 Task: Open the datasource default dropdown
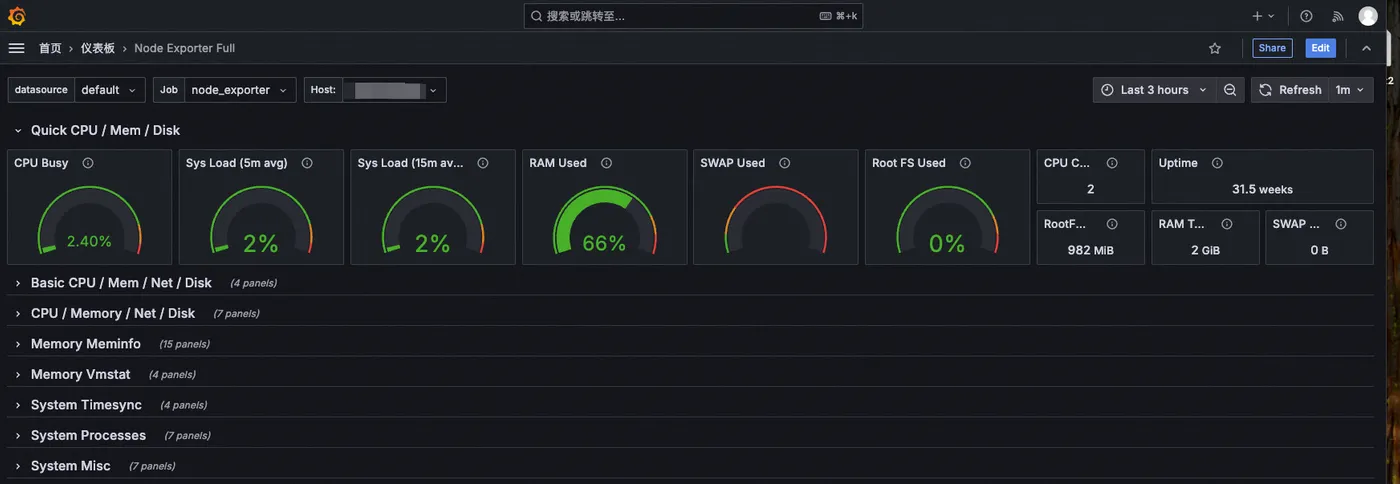coord(109,90)
